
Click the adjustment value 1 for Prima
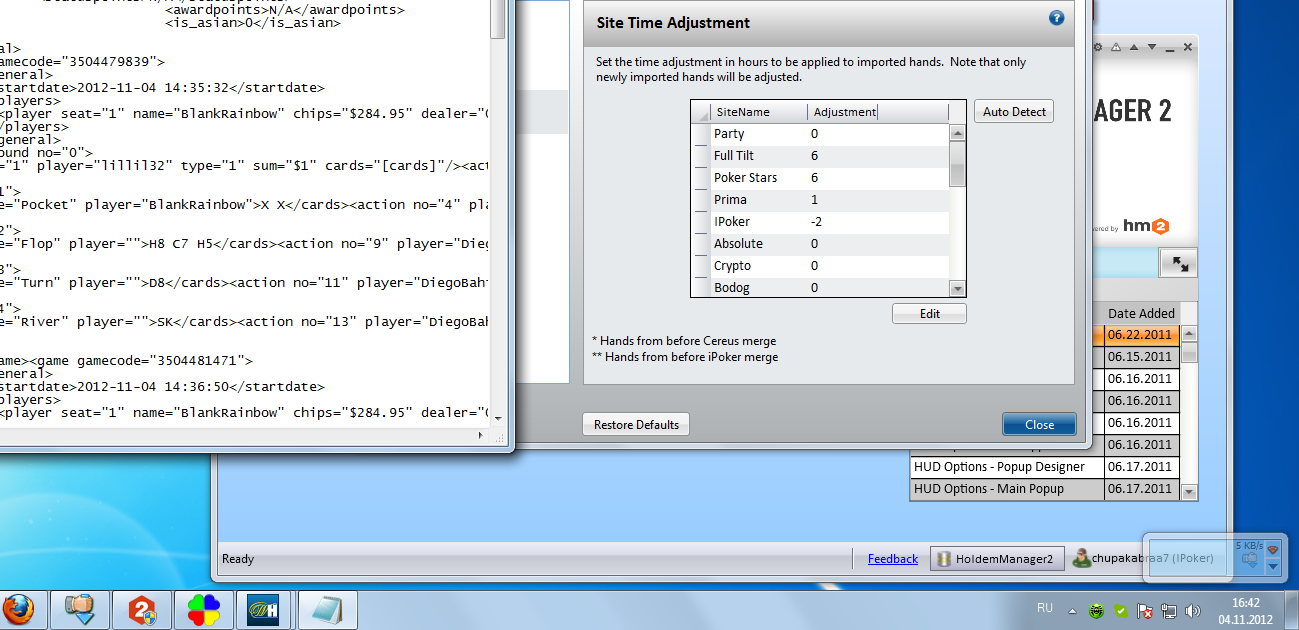coord(814,200)
